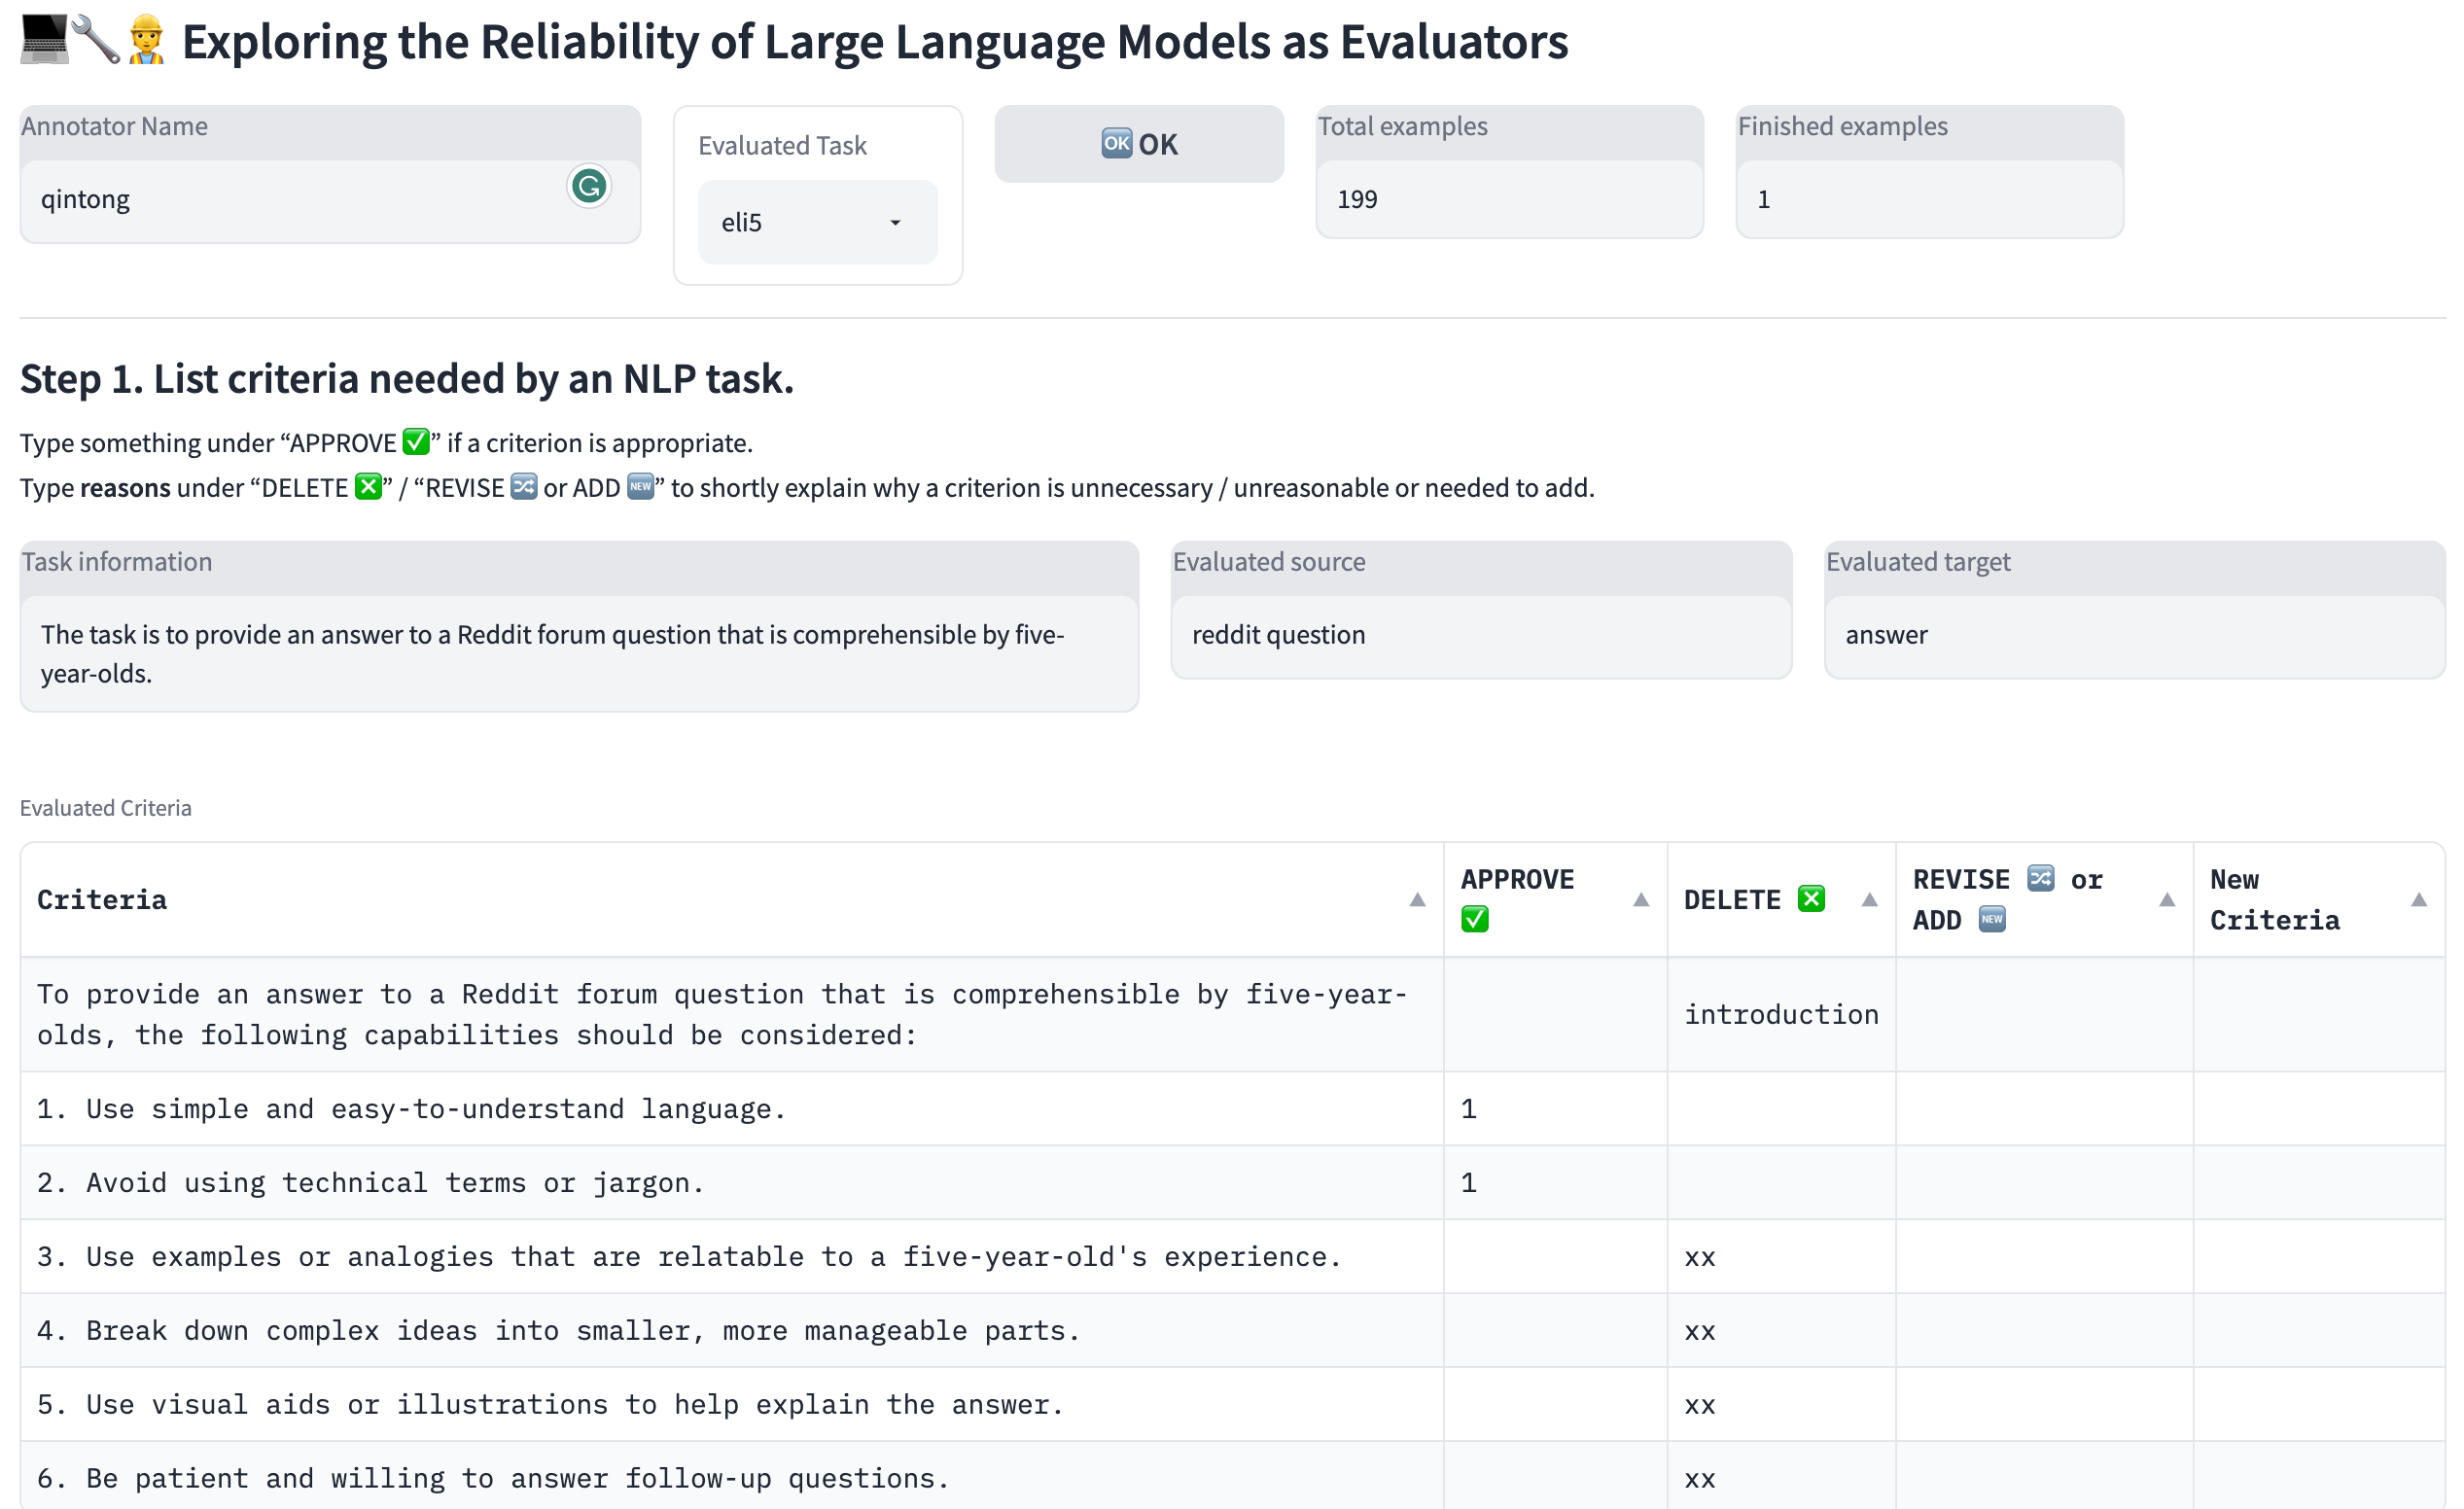This screenshot has width=2464, height=1509.
Task: Click the Task information text box
Action: (x=578, y=654)
